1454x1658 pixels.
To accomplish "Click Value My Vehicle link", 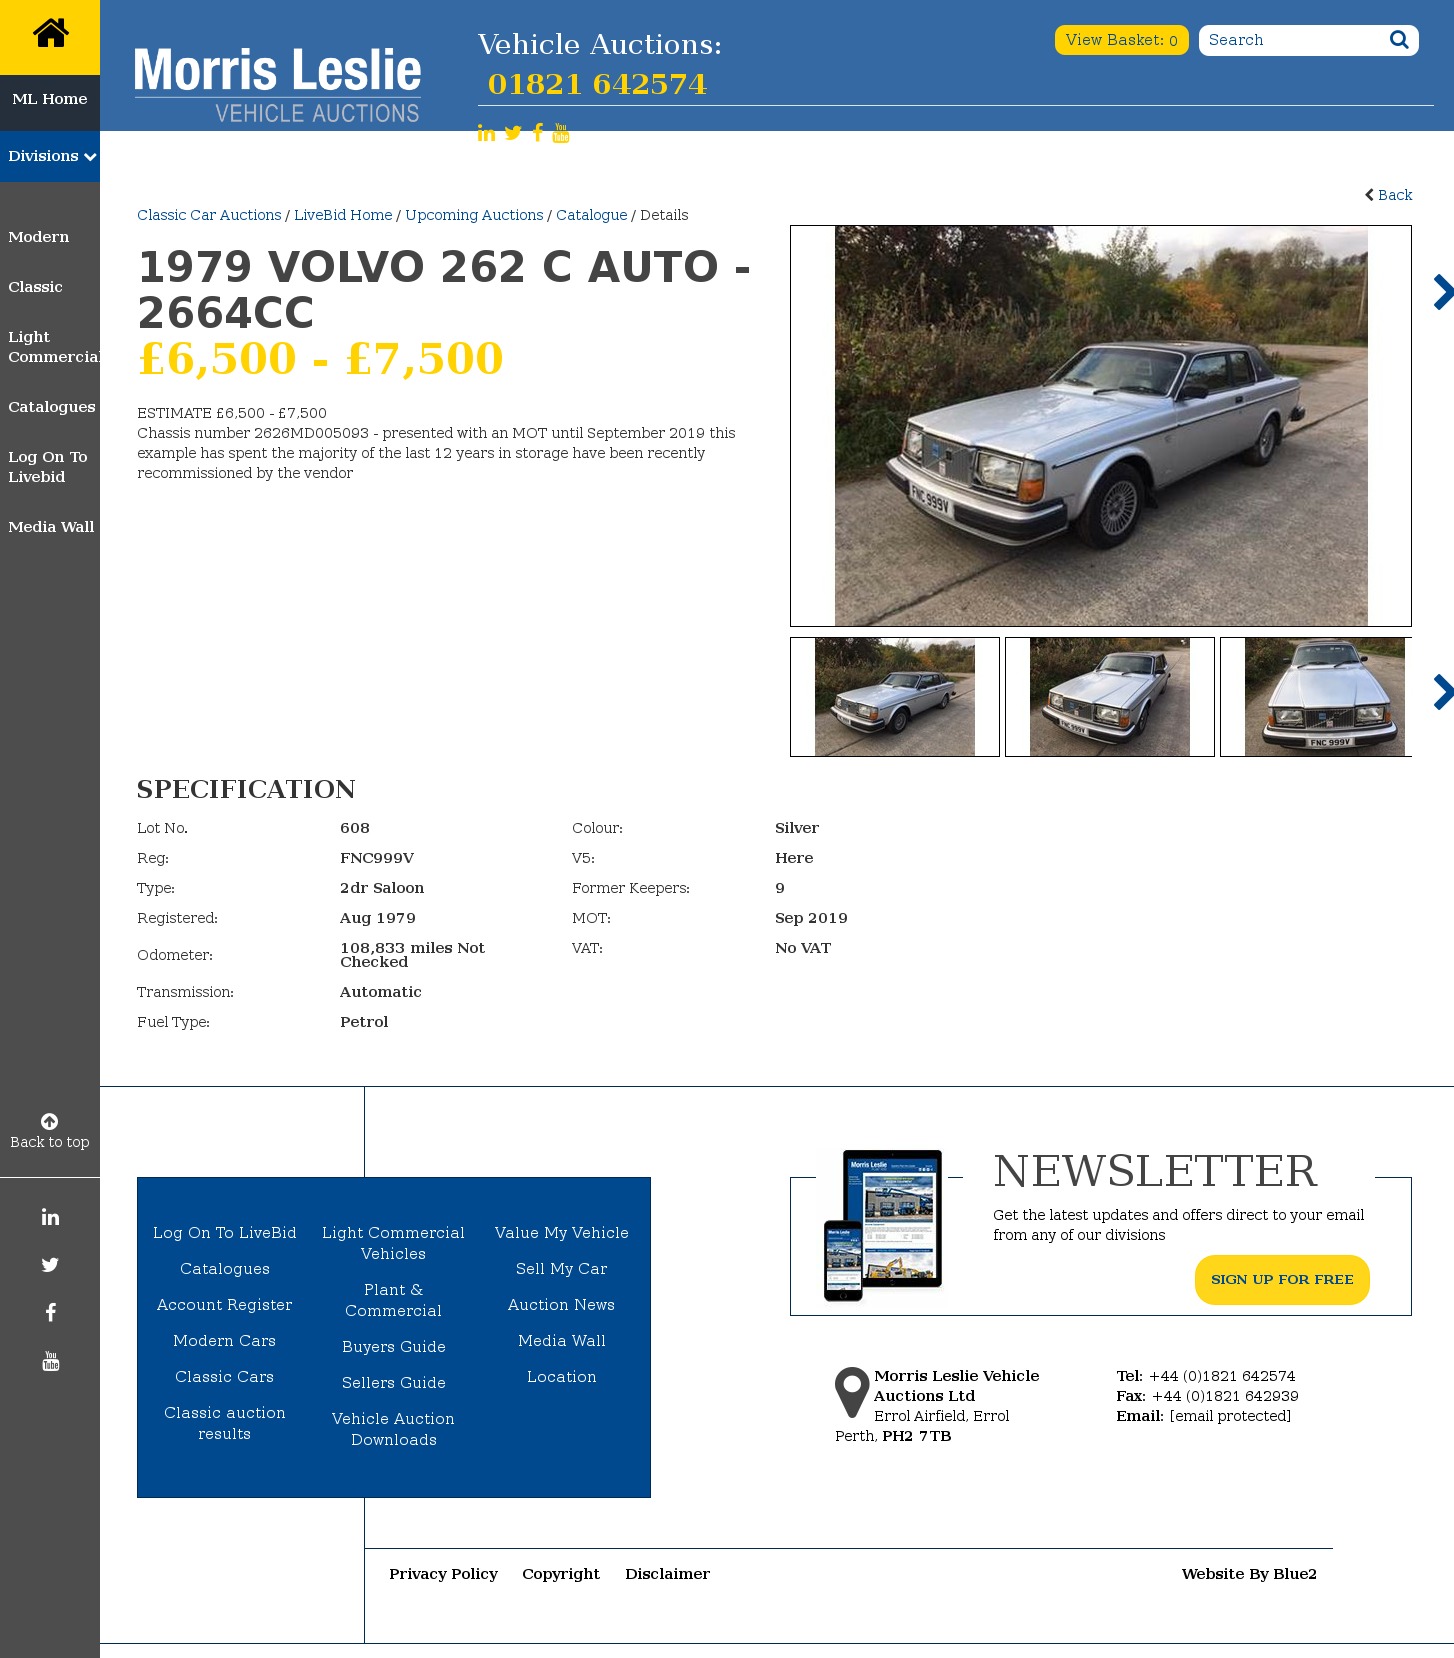I will [562, 1233].
